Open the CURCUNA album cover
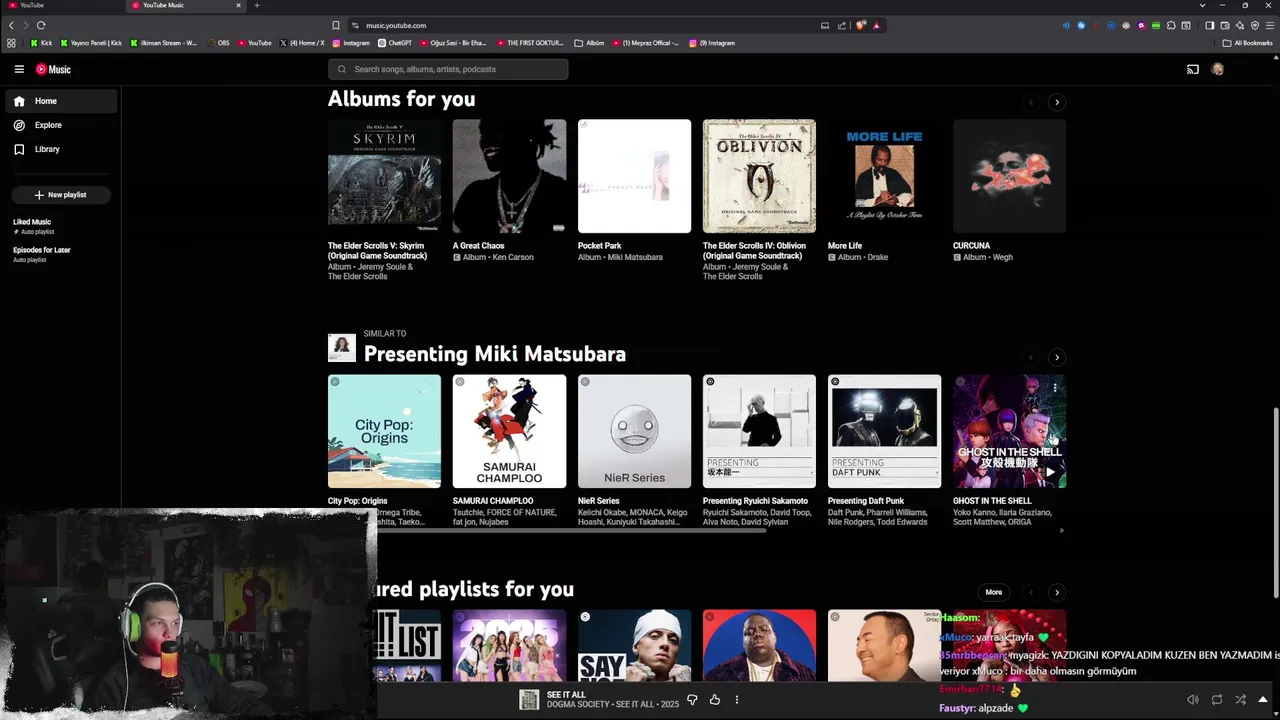The height and width of the screenshot is (720, 1280). tap(1009, 176)
